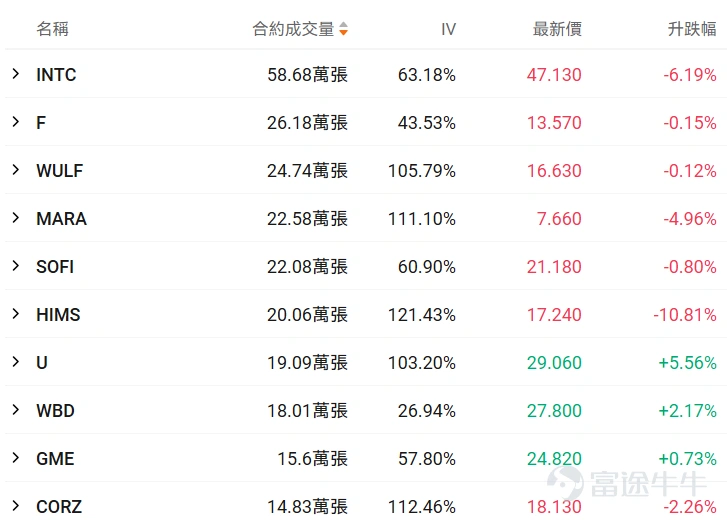727x520 pixels.
Task: Click change value -4.96%
Action: click(x=690, y=219)
